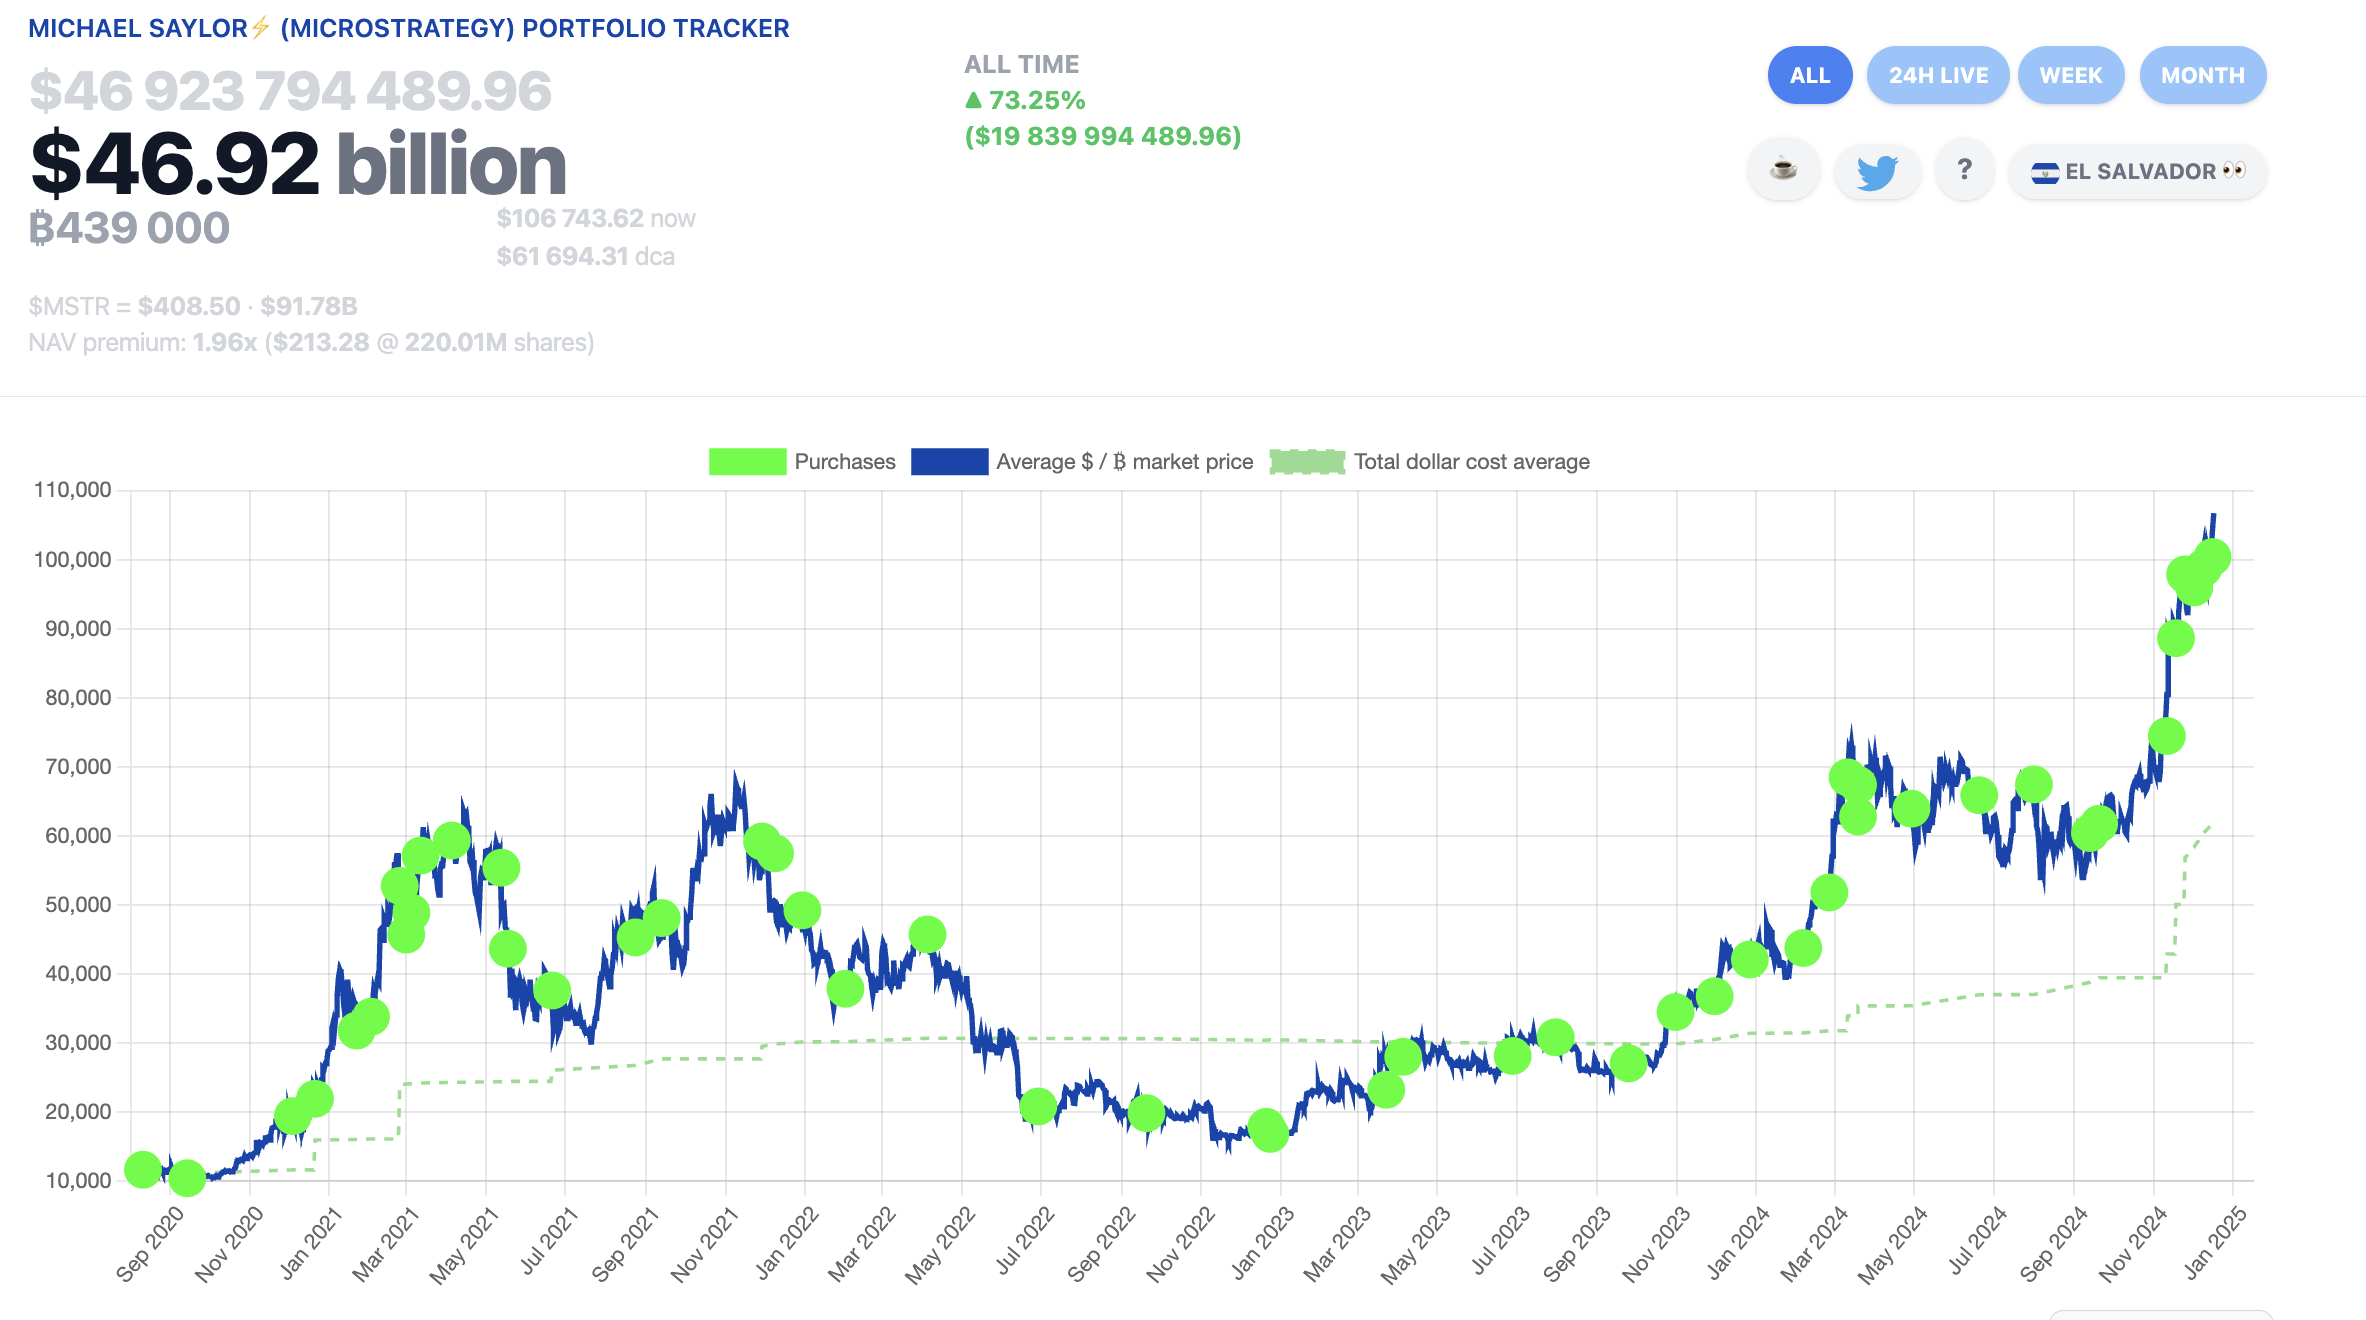The width and height of the screenshot is (2366, 1320).
Task: Click the coffee cup donate icon
Action: [1783, 170]
